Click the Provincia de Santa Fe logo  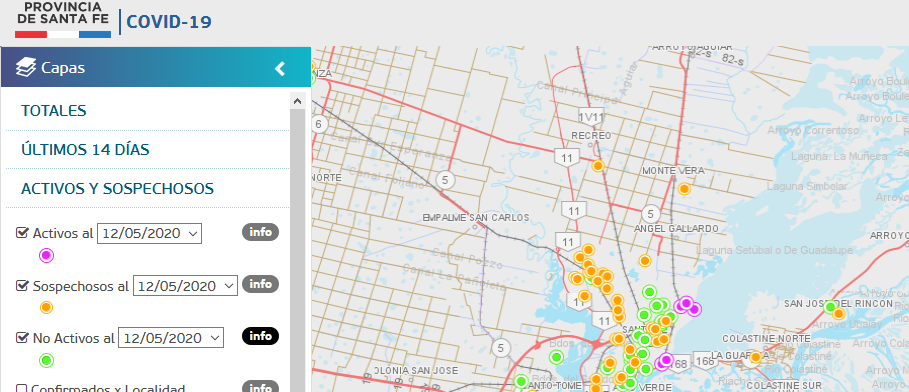point(63,20)
